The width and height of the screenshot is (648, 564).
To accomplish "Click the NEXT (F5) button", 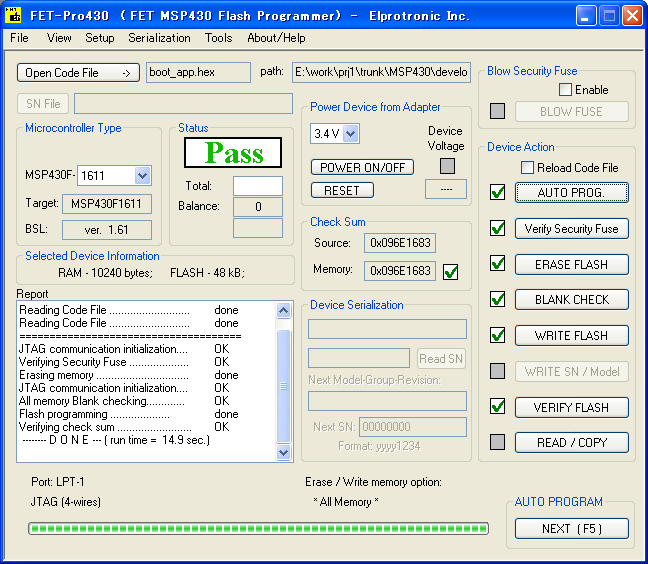I will [x=572, y=528].
